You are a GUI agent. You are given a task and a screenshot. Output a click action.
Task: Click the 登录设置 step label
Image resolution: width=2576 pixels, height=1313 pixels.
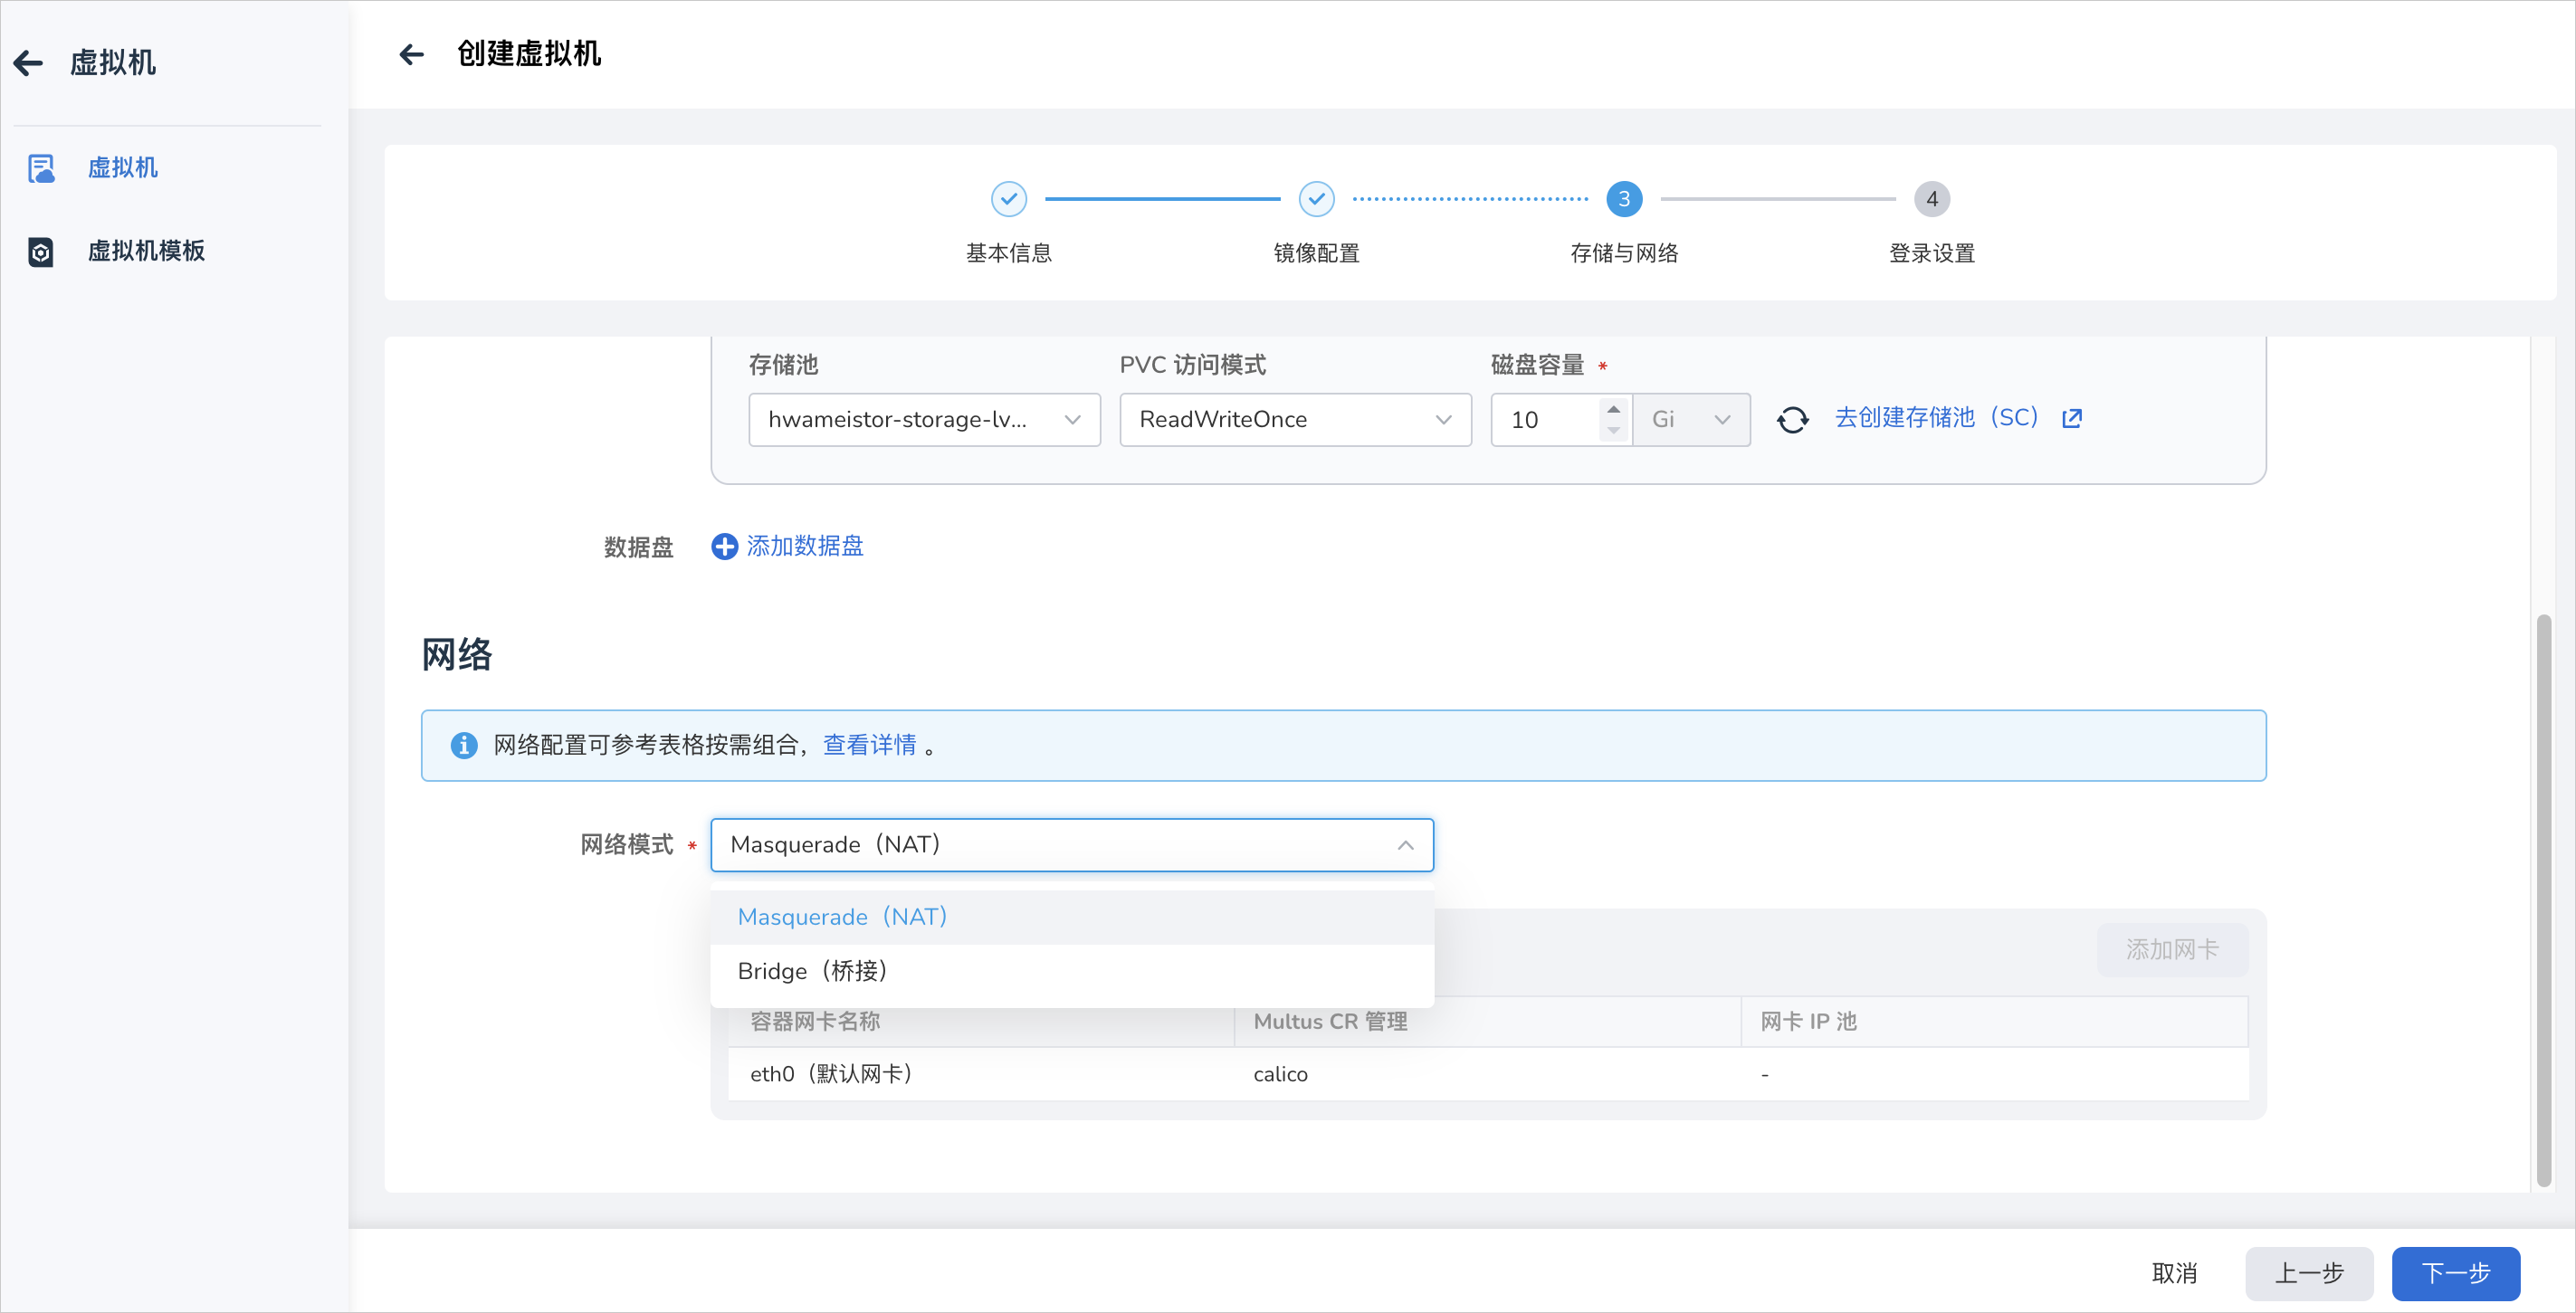(1932, 253)
